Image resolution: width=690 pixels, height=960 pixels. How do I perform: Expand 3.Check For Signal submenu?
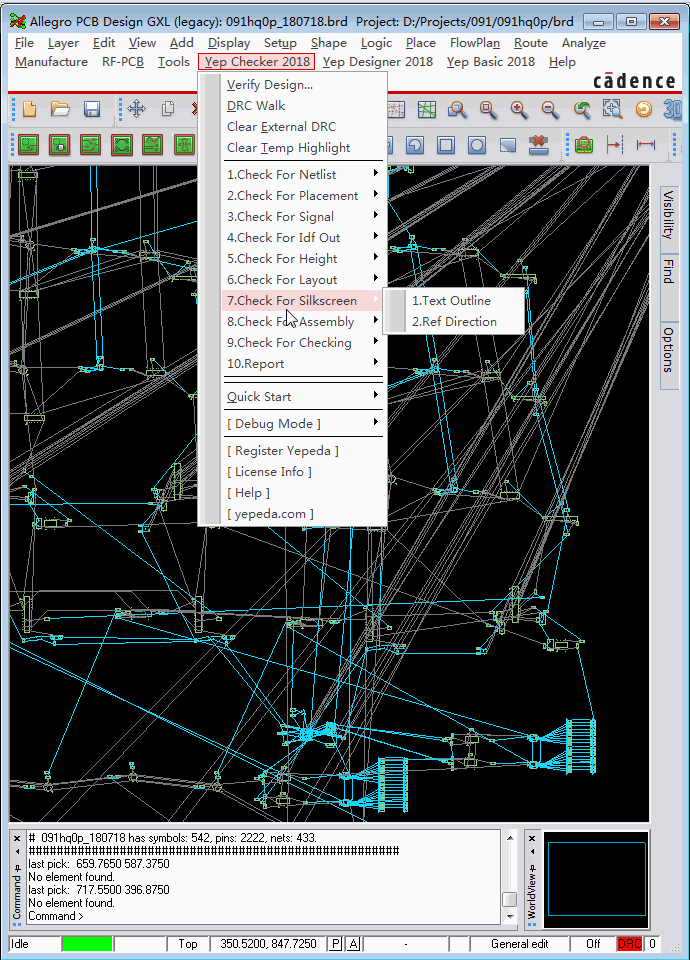tap(303, 216)
